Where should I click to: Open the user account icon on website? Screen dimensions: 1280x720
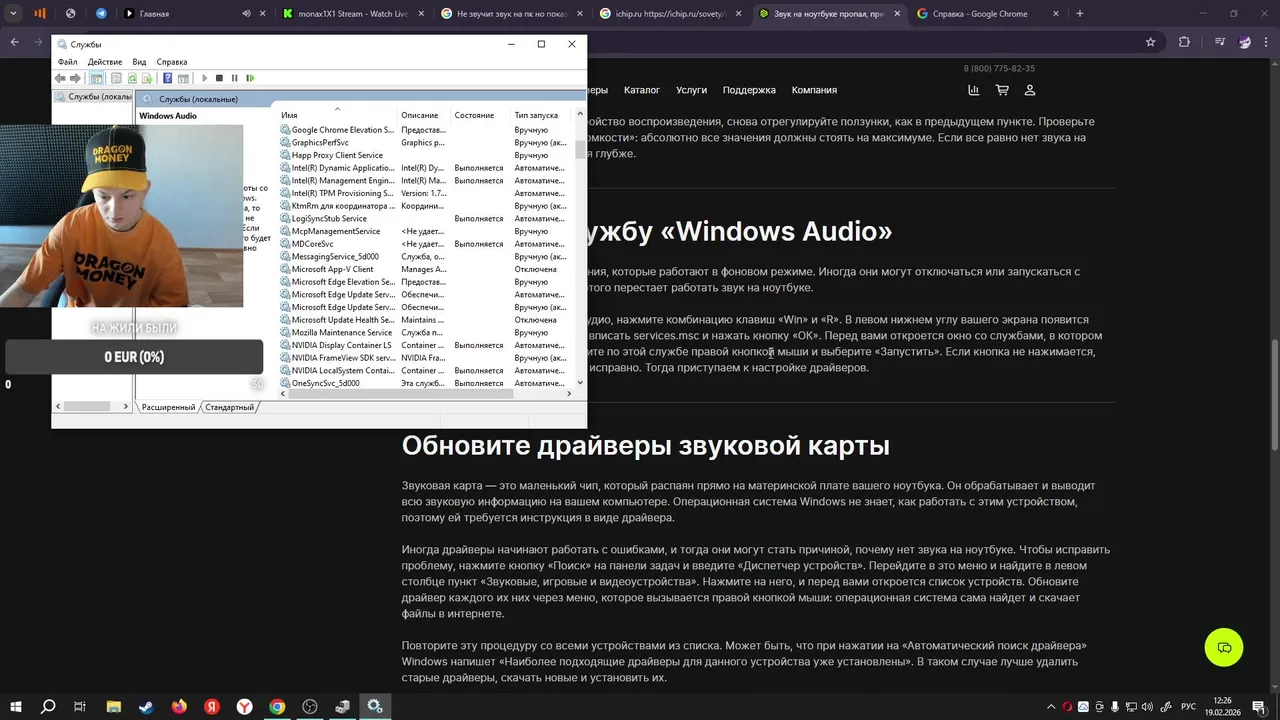click(1030, 90)
